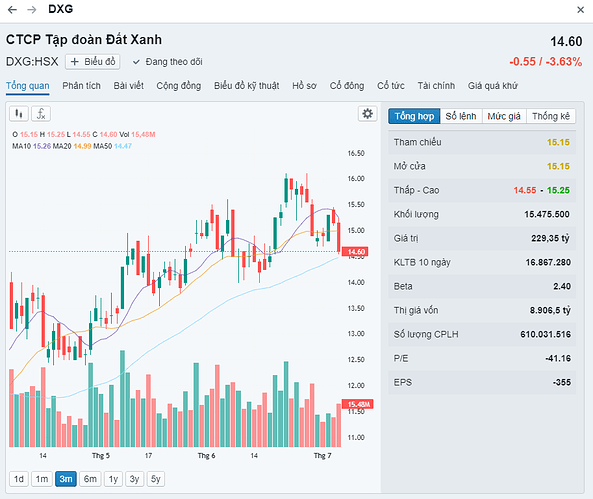Open the fx indicators function icon
The image size is (593, 499).
click(41, 113)
